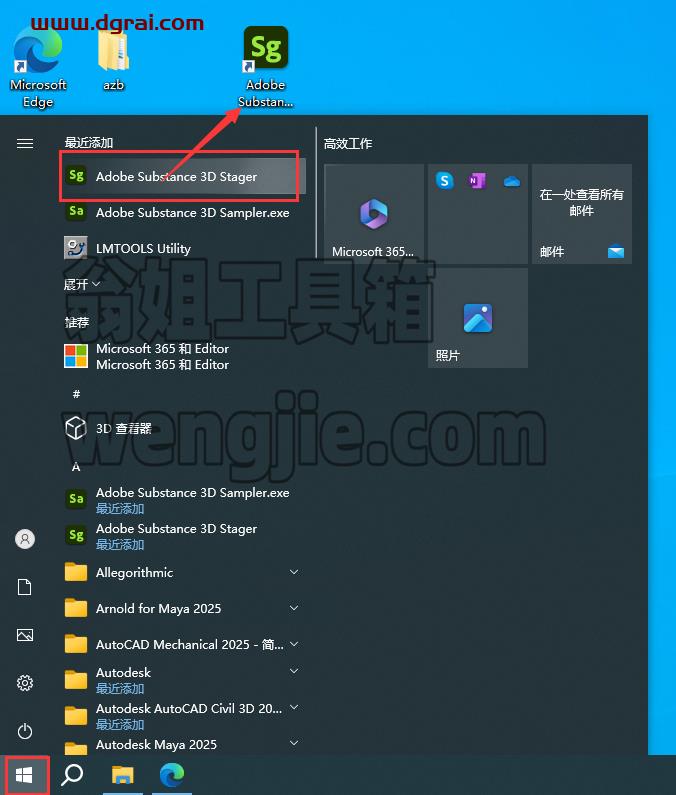Image resolution: width=676 pixels, height=795 pixels.
Task: Expand the recently added list with 展开
Action: click(x=82, y=284)
